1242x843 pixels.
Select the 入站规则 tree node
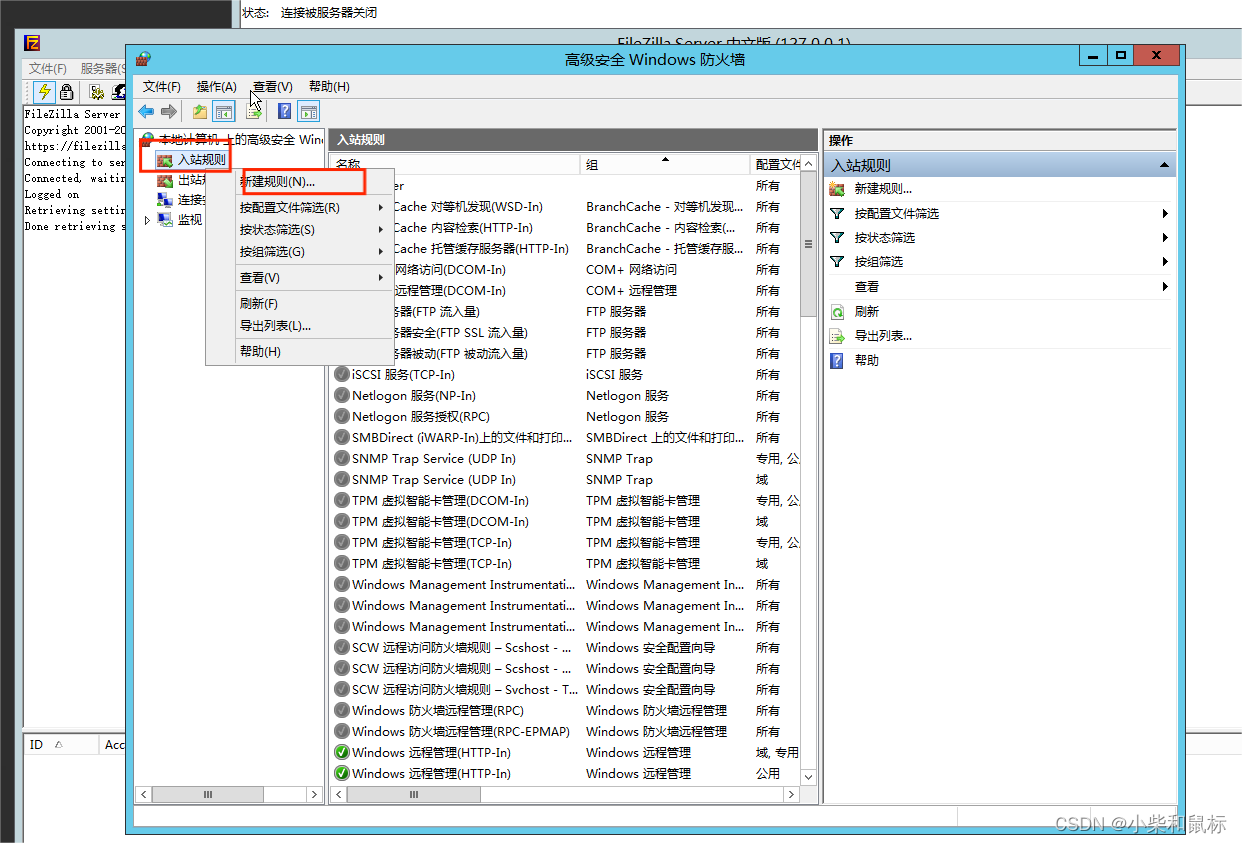point(201,160)
